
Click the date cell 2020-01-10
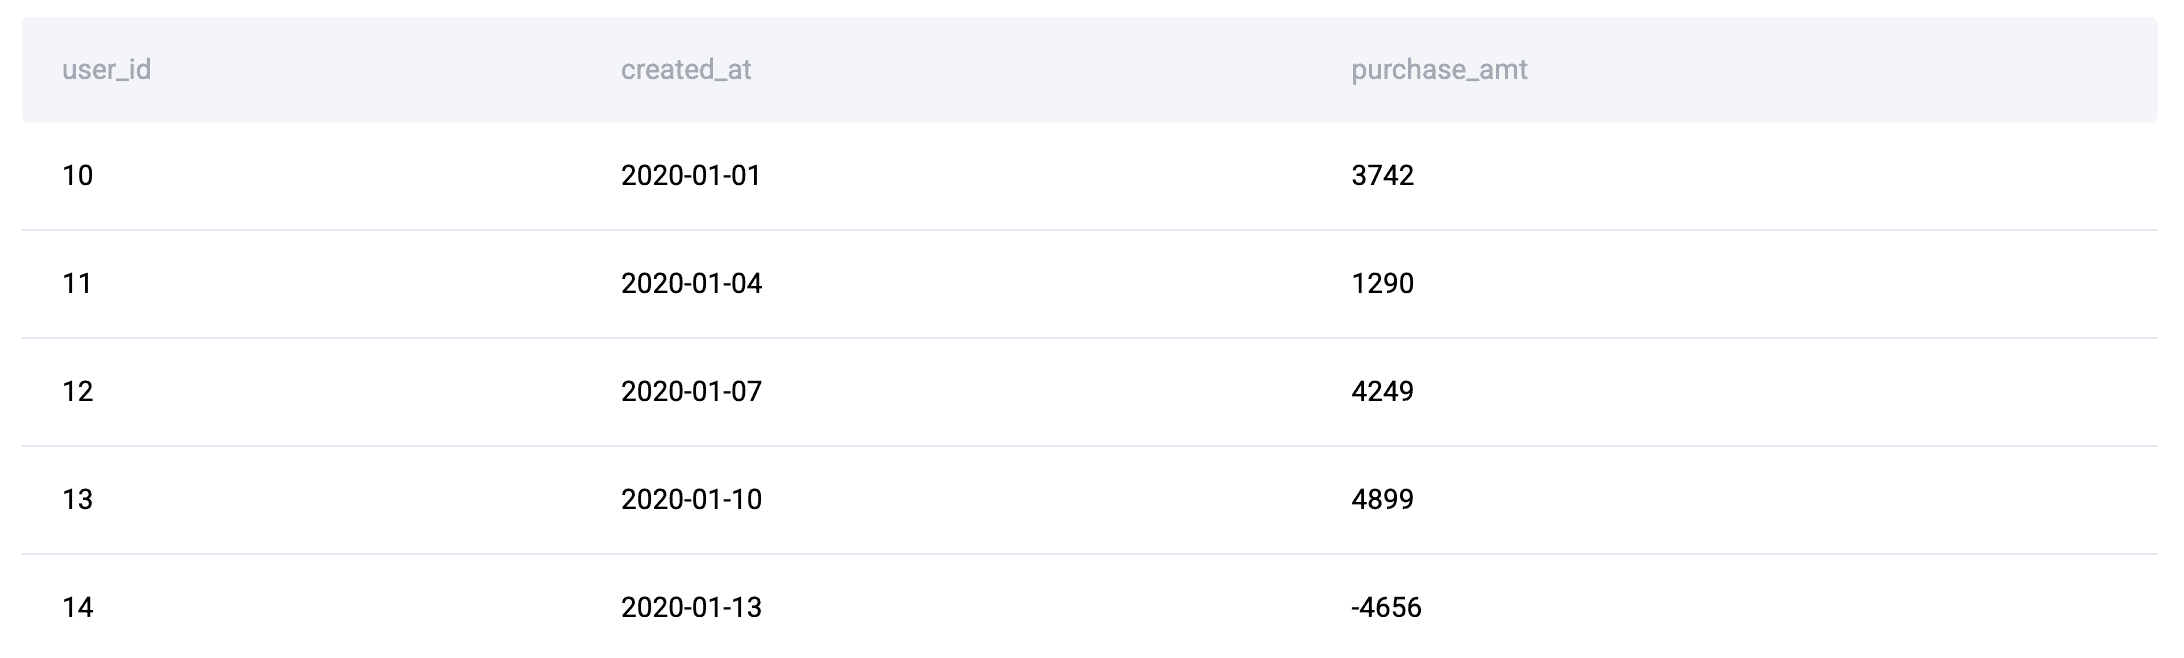click(691, 499)
